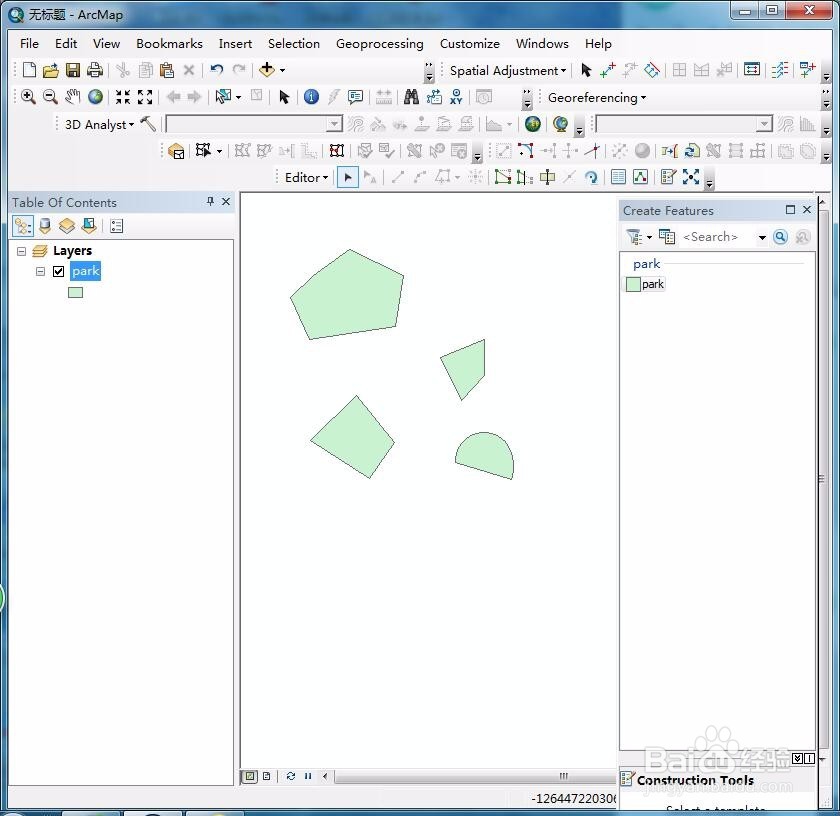Switch TOC to List By Selection
The height and width of the screenshot is (816, 840).
pos(89,226)
